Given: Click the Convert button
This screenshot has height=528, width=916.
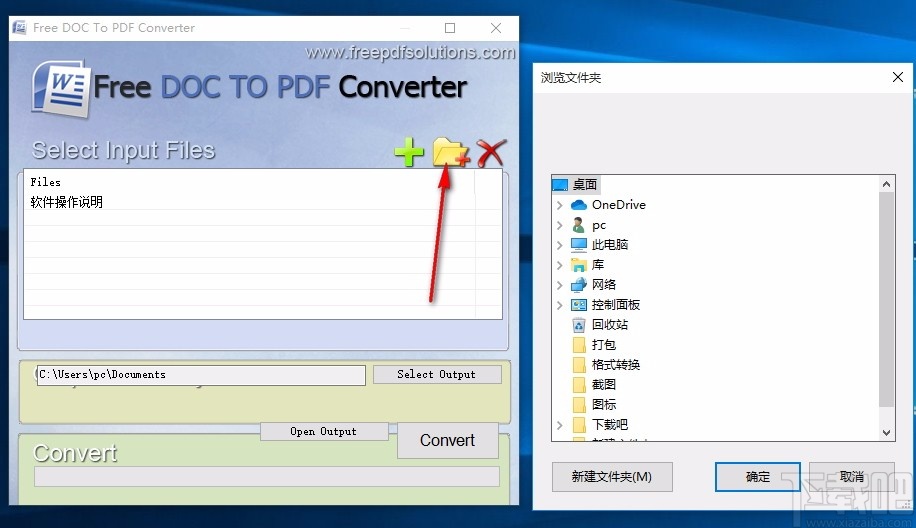Looking at the screenshot, I should click(x=447, y=440).
